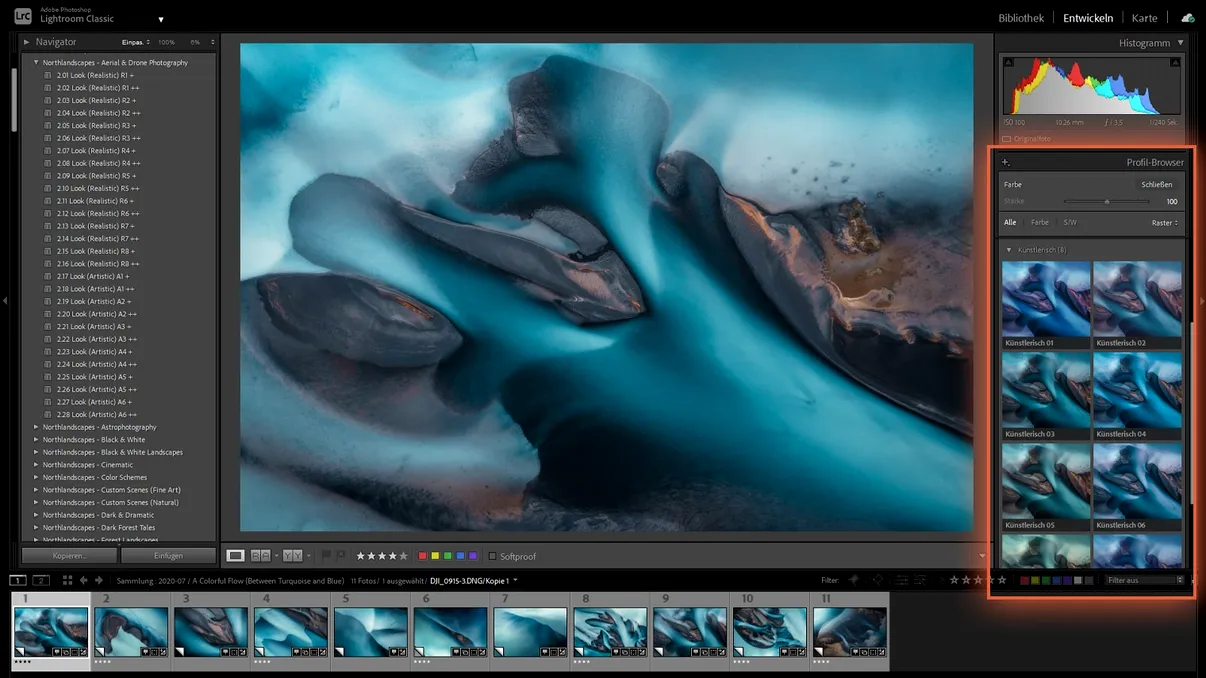Enable the Softproof checkbox
Screen dimensions: 1206x678
[x=491, y=555]
